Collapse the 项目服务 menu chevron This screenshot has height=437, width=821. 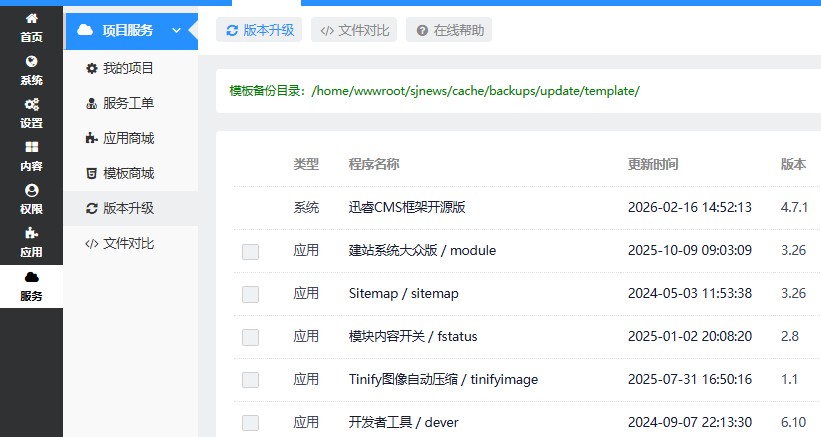[x=176, y=30]
